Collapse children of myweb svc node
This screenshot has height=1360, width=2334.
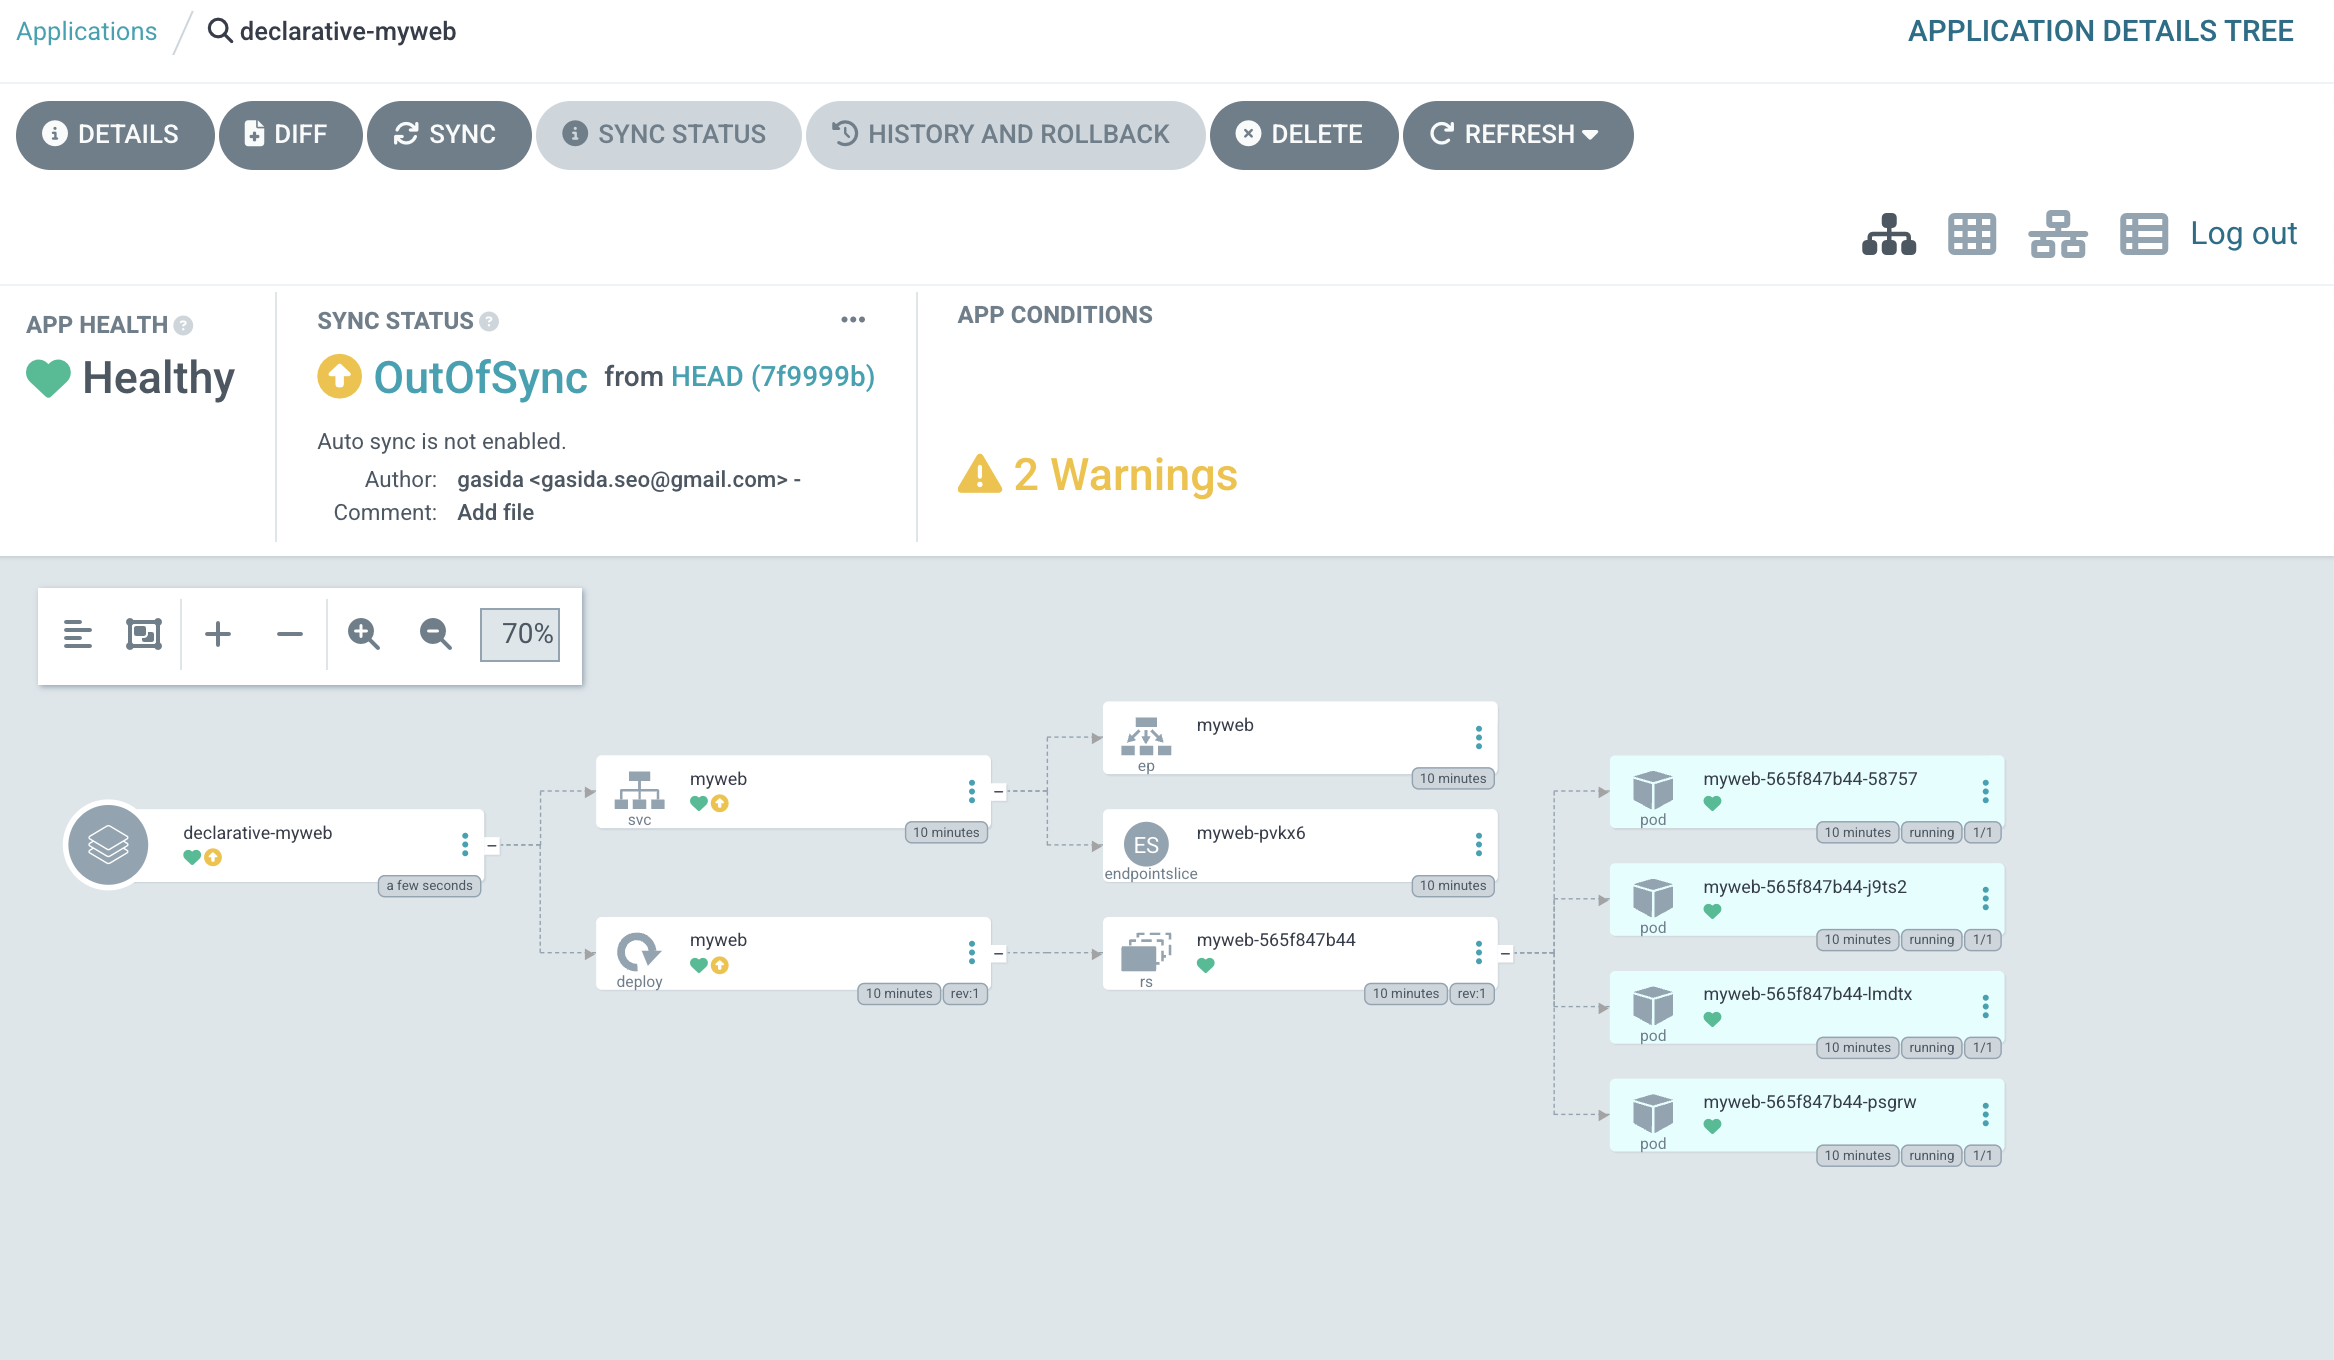998,792
